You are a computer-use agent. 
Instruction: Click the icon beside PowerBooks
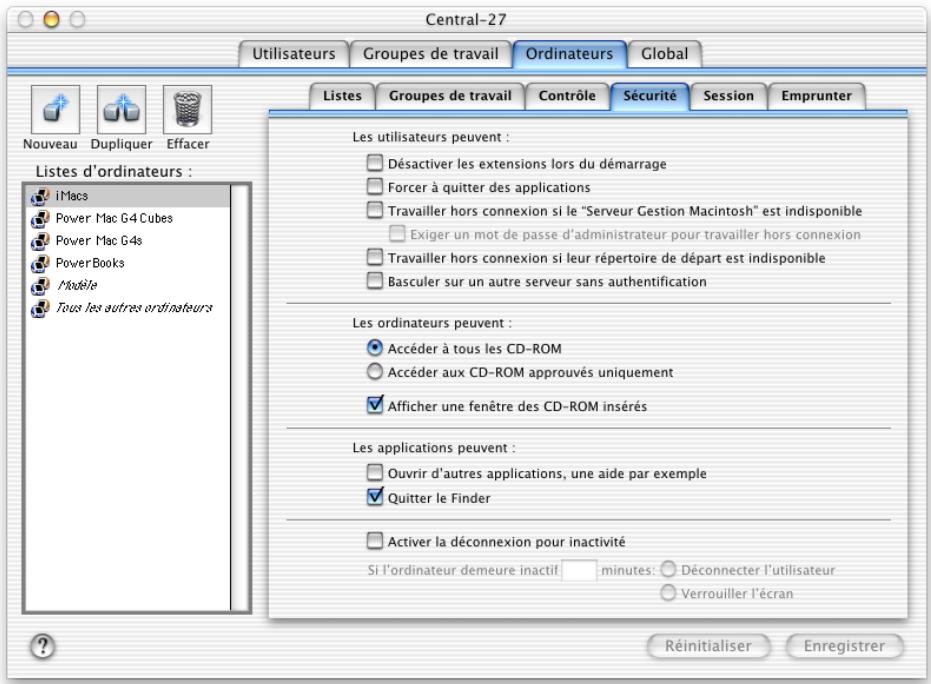point(40,263)
